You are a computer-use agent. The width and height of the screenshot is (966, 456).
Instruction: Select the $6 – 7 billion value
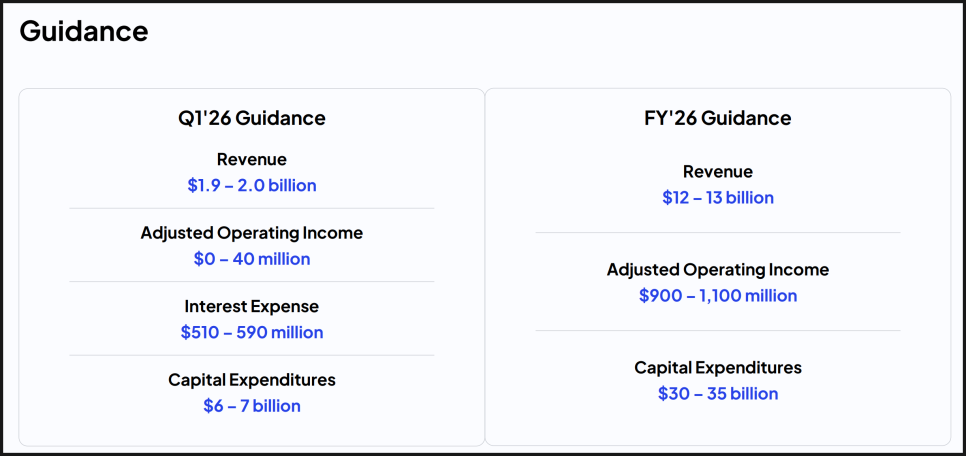point(252,406)
